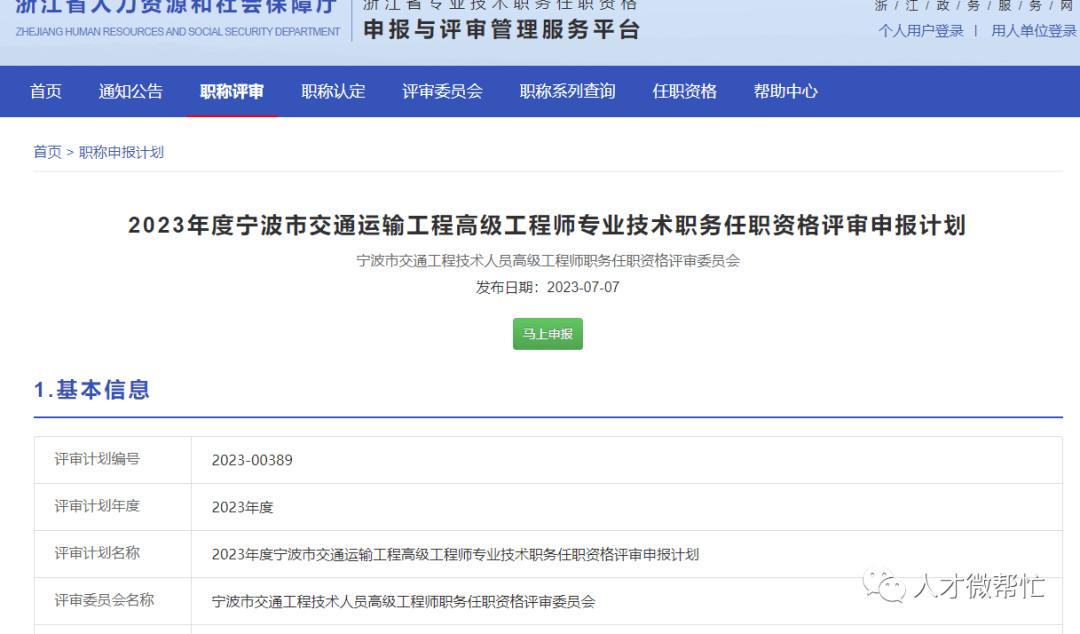Open the 通知公告 announcements menu
Viewport: 1080px width, 634px height.
130,91
